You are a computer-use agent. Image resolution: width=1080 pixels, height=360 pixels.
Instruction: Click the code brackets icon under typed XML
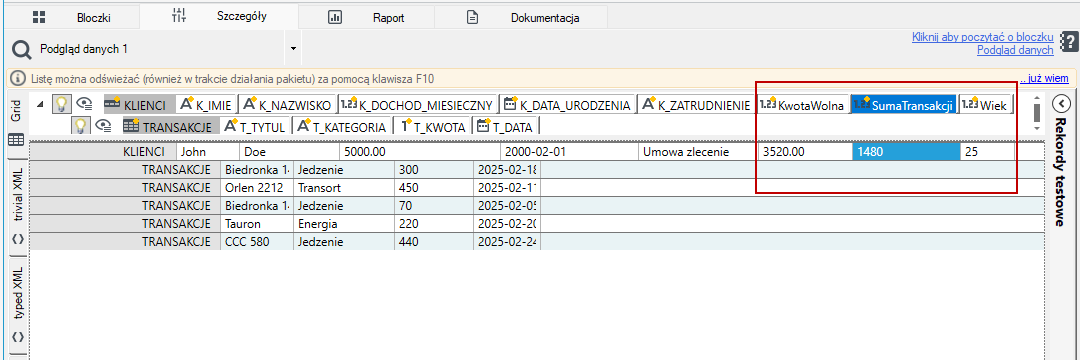click(x=17, y=337)
